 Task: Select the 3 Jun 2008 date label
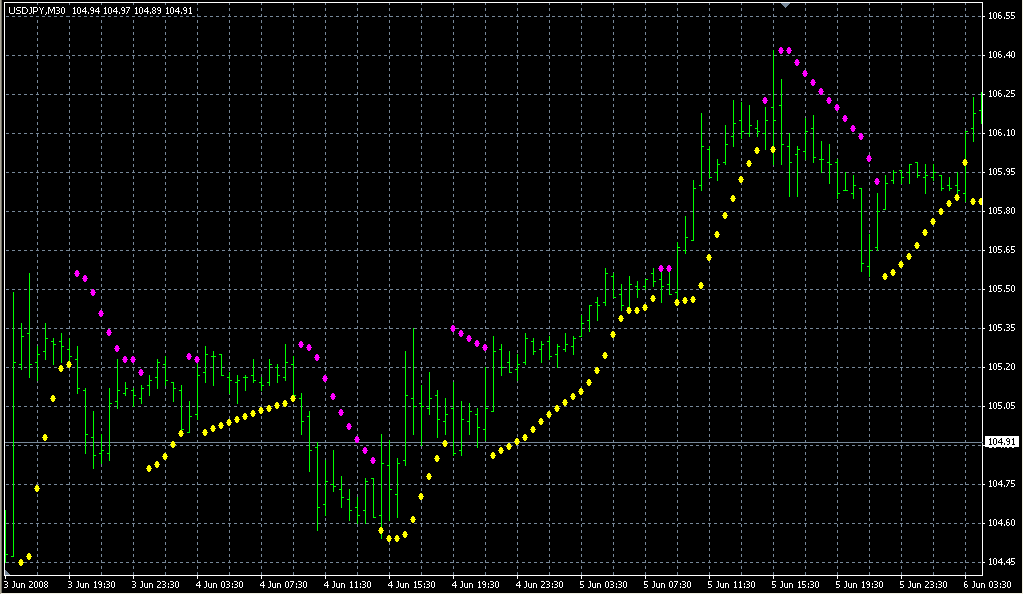[27, 585]
